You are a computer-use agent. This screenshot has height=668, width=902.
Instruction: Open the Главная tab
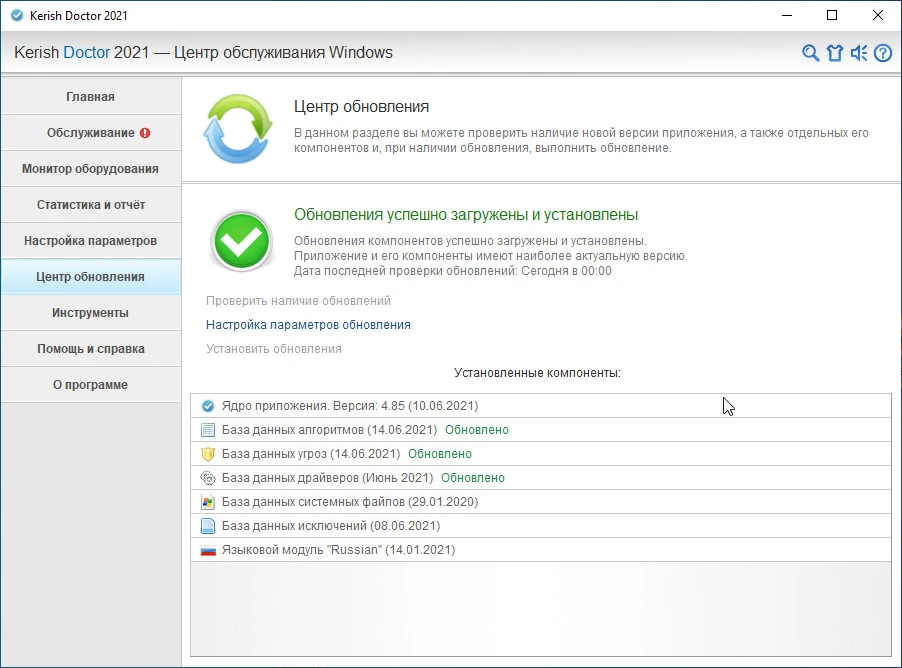coord(91,96)
